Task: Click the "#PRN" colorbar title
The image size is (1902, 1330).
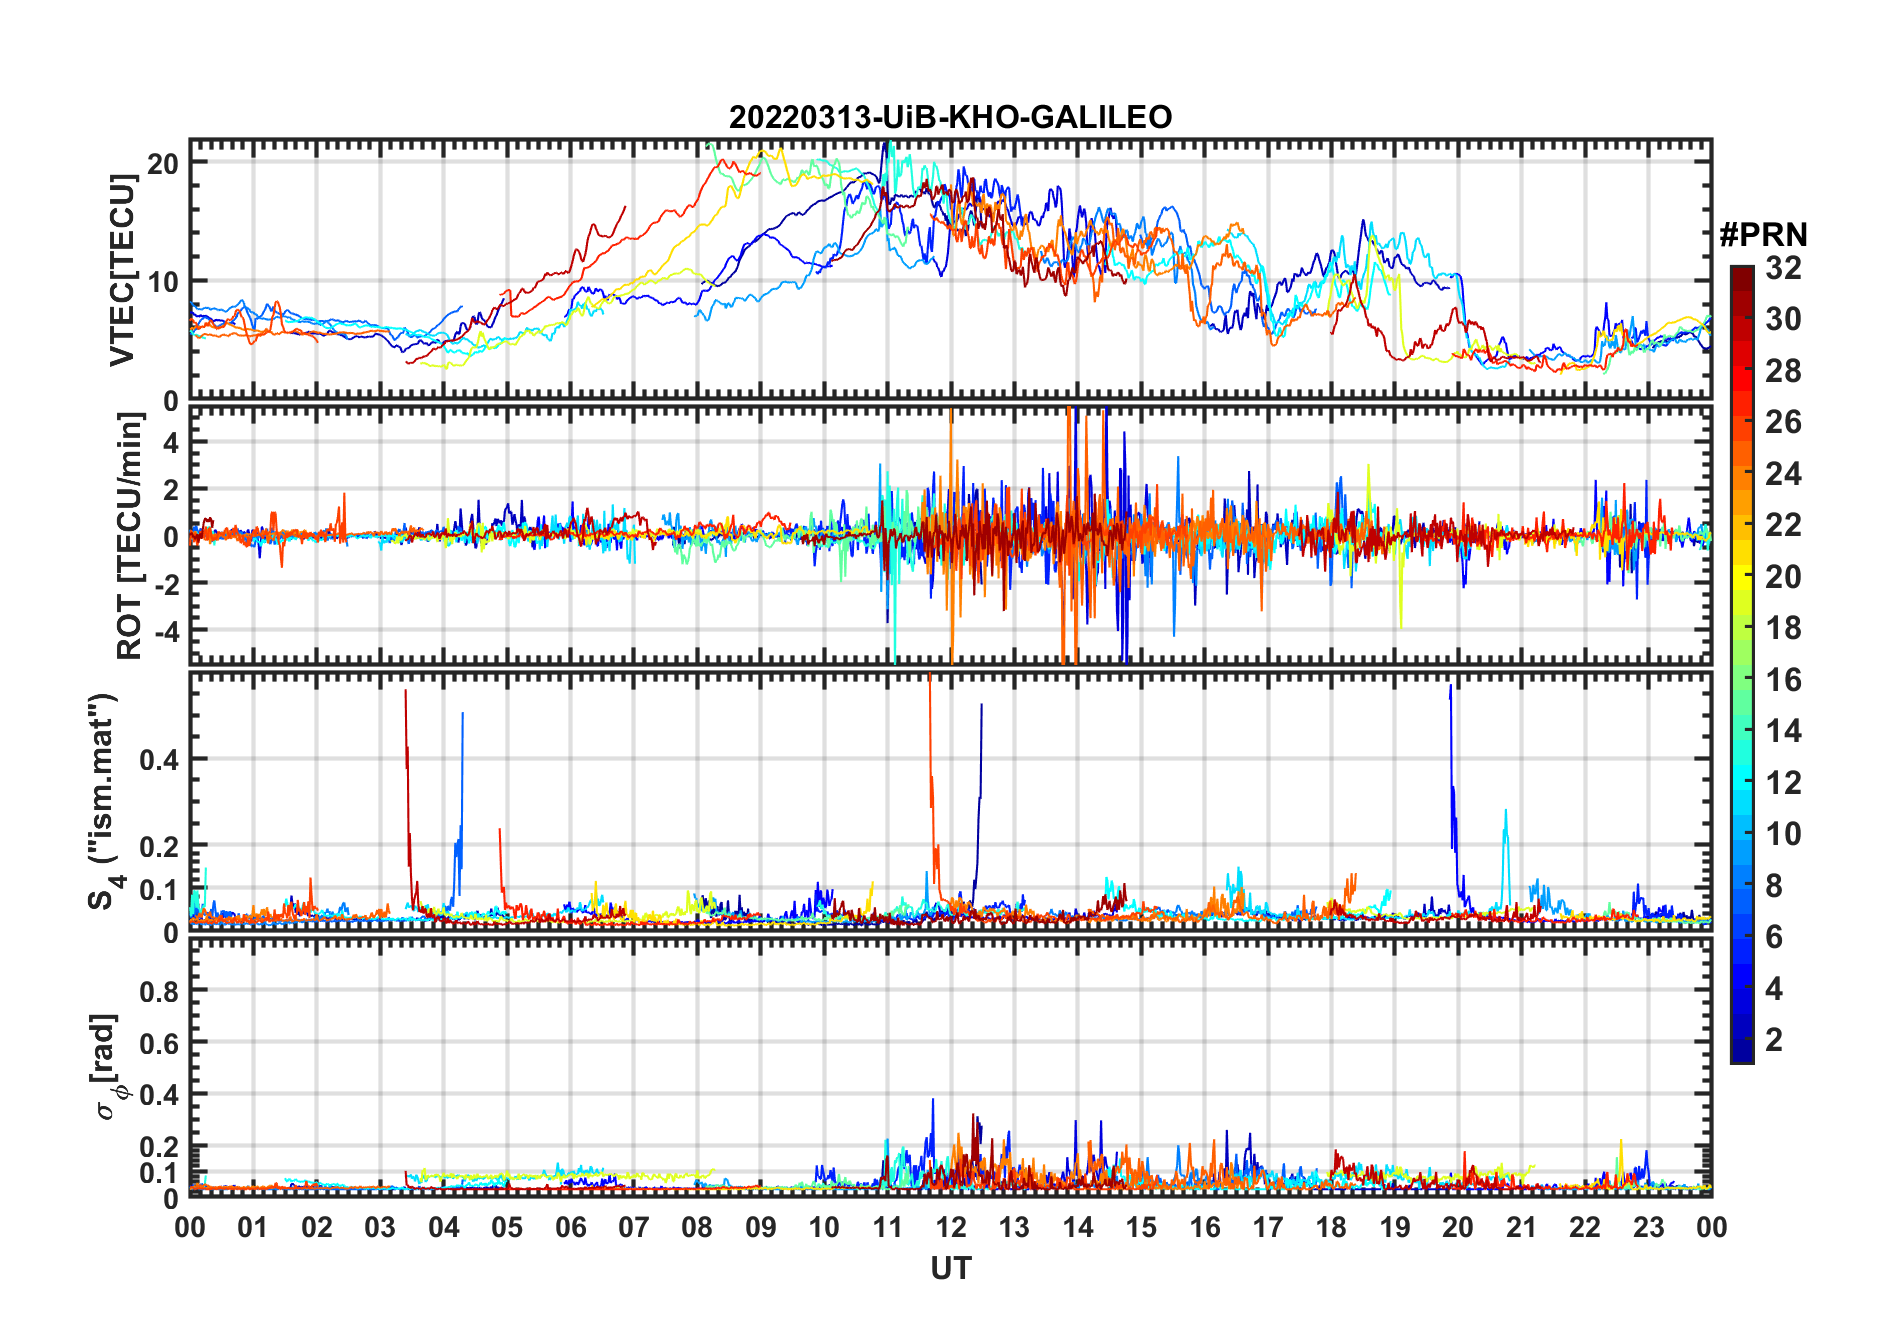Action: pos(1763,235)
